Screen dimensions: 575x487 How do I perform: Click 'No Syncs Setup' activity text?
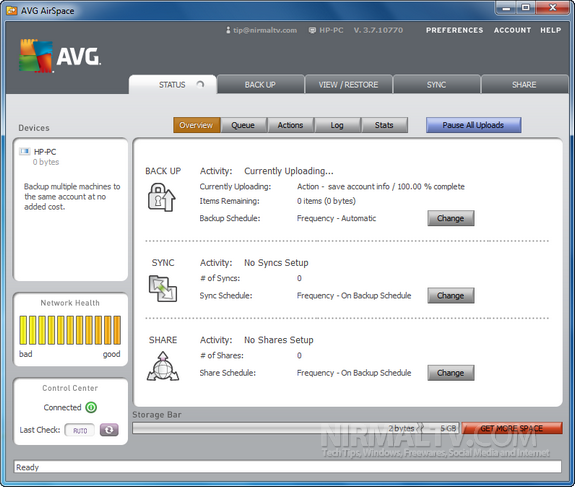click(x=276, y=263)
